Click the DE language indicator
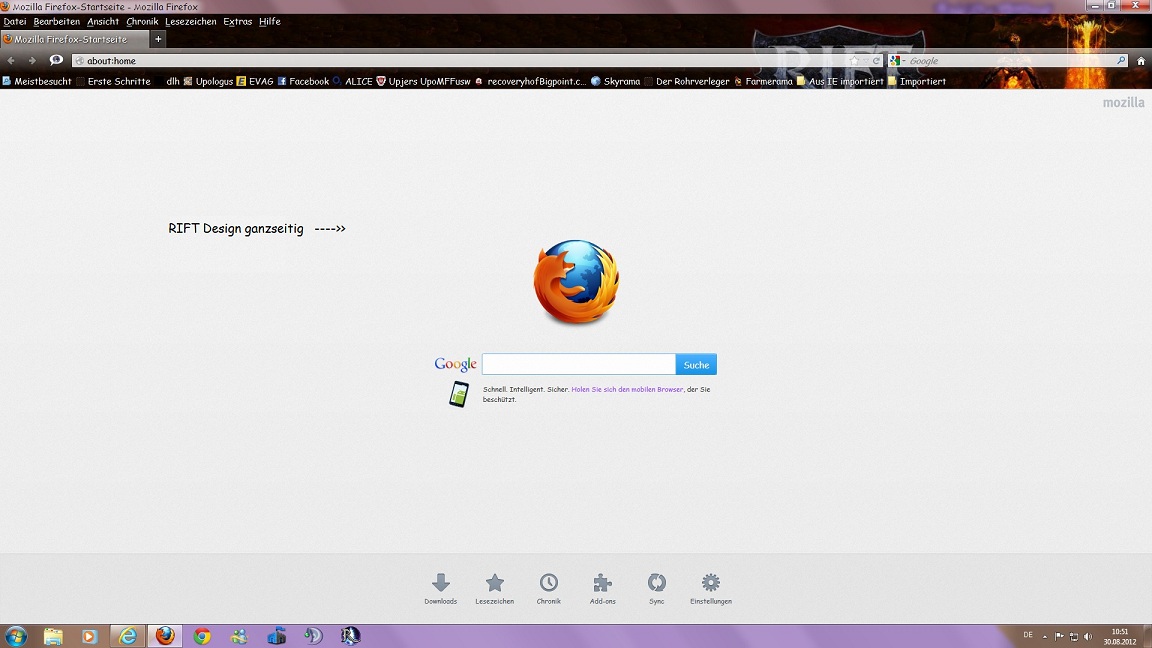The image size is (1152, 648). tap(1028, 635)
